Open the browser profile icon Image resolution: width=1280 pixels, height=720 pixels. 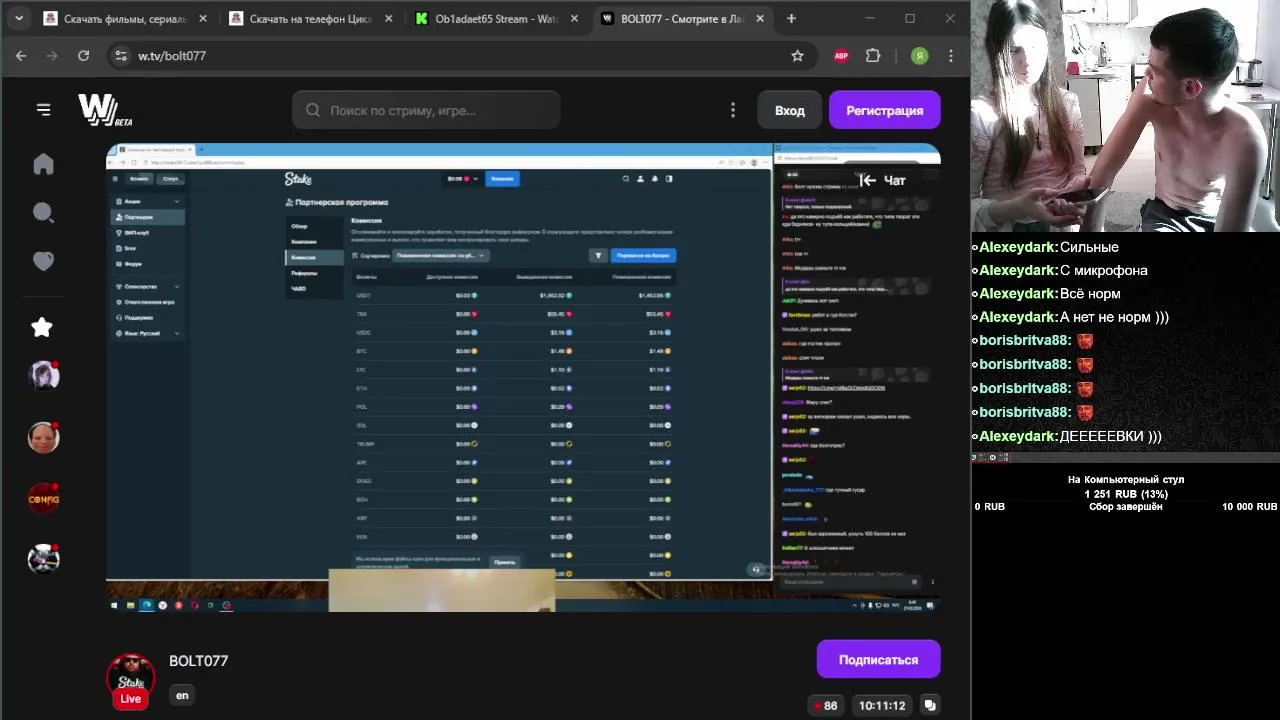click(919, 56)
